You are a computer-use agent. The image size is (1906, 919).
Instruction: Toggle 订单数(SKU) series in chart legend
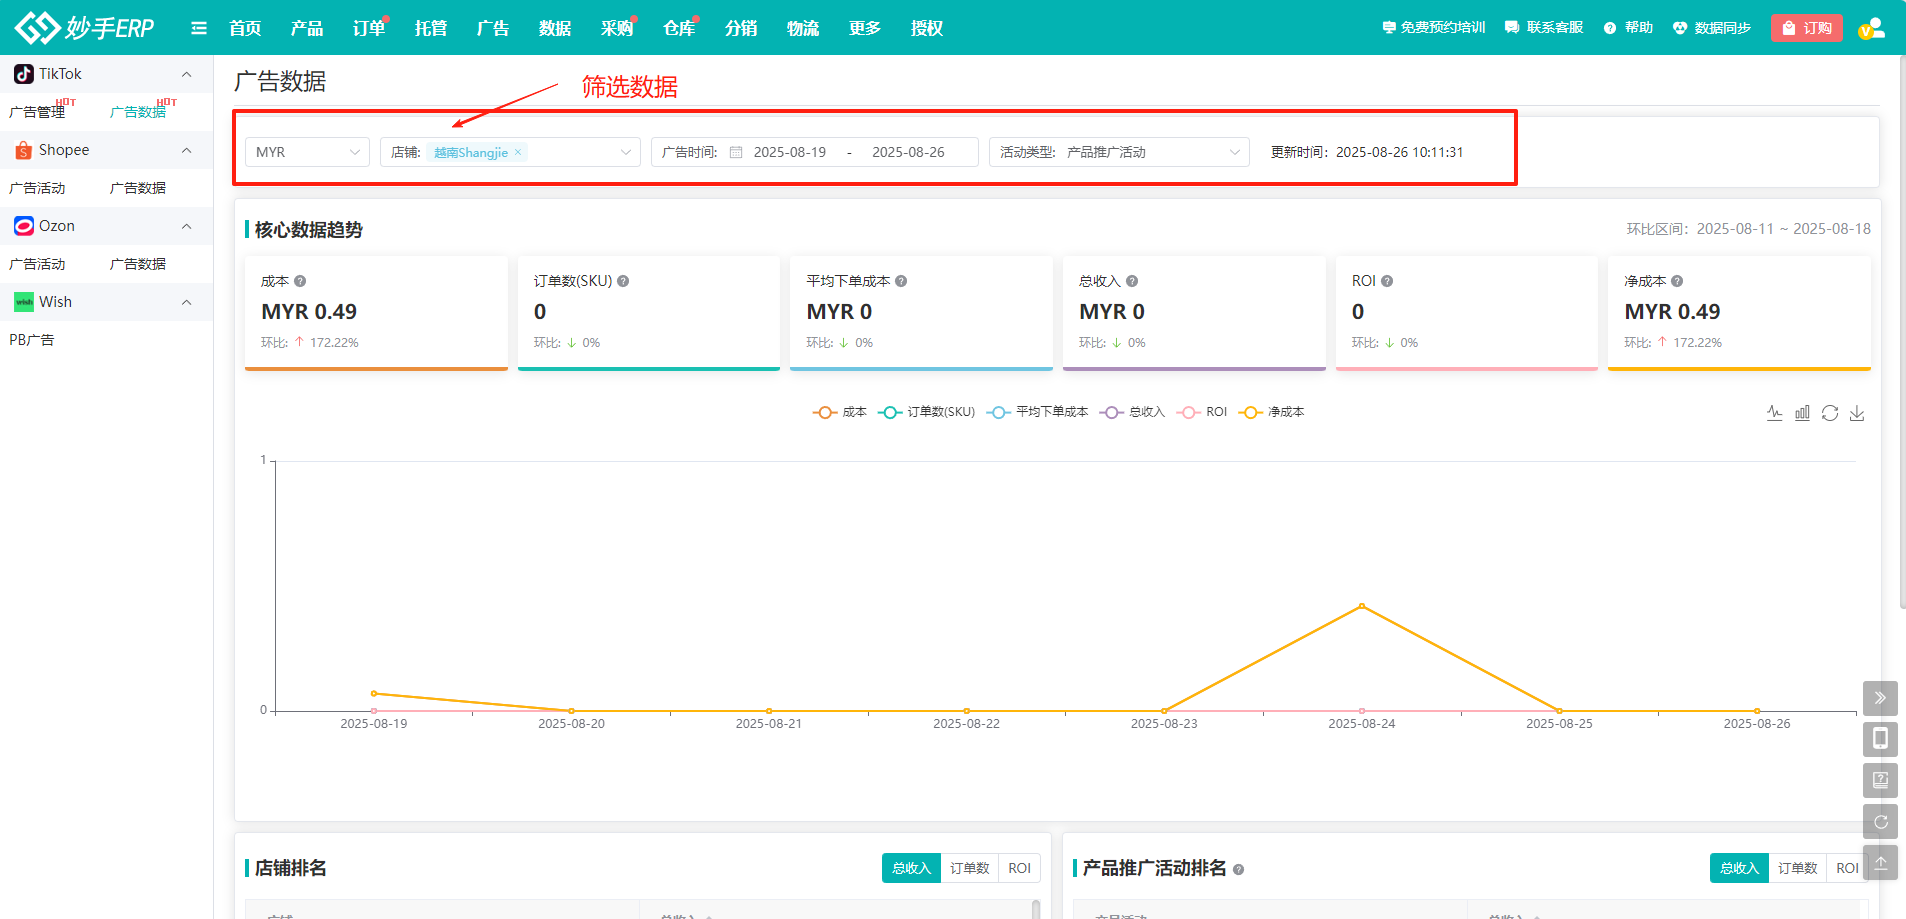926,412
